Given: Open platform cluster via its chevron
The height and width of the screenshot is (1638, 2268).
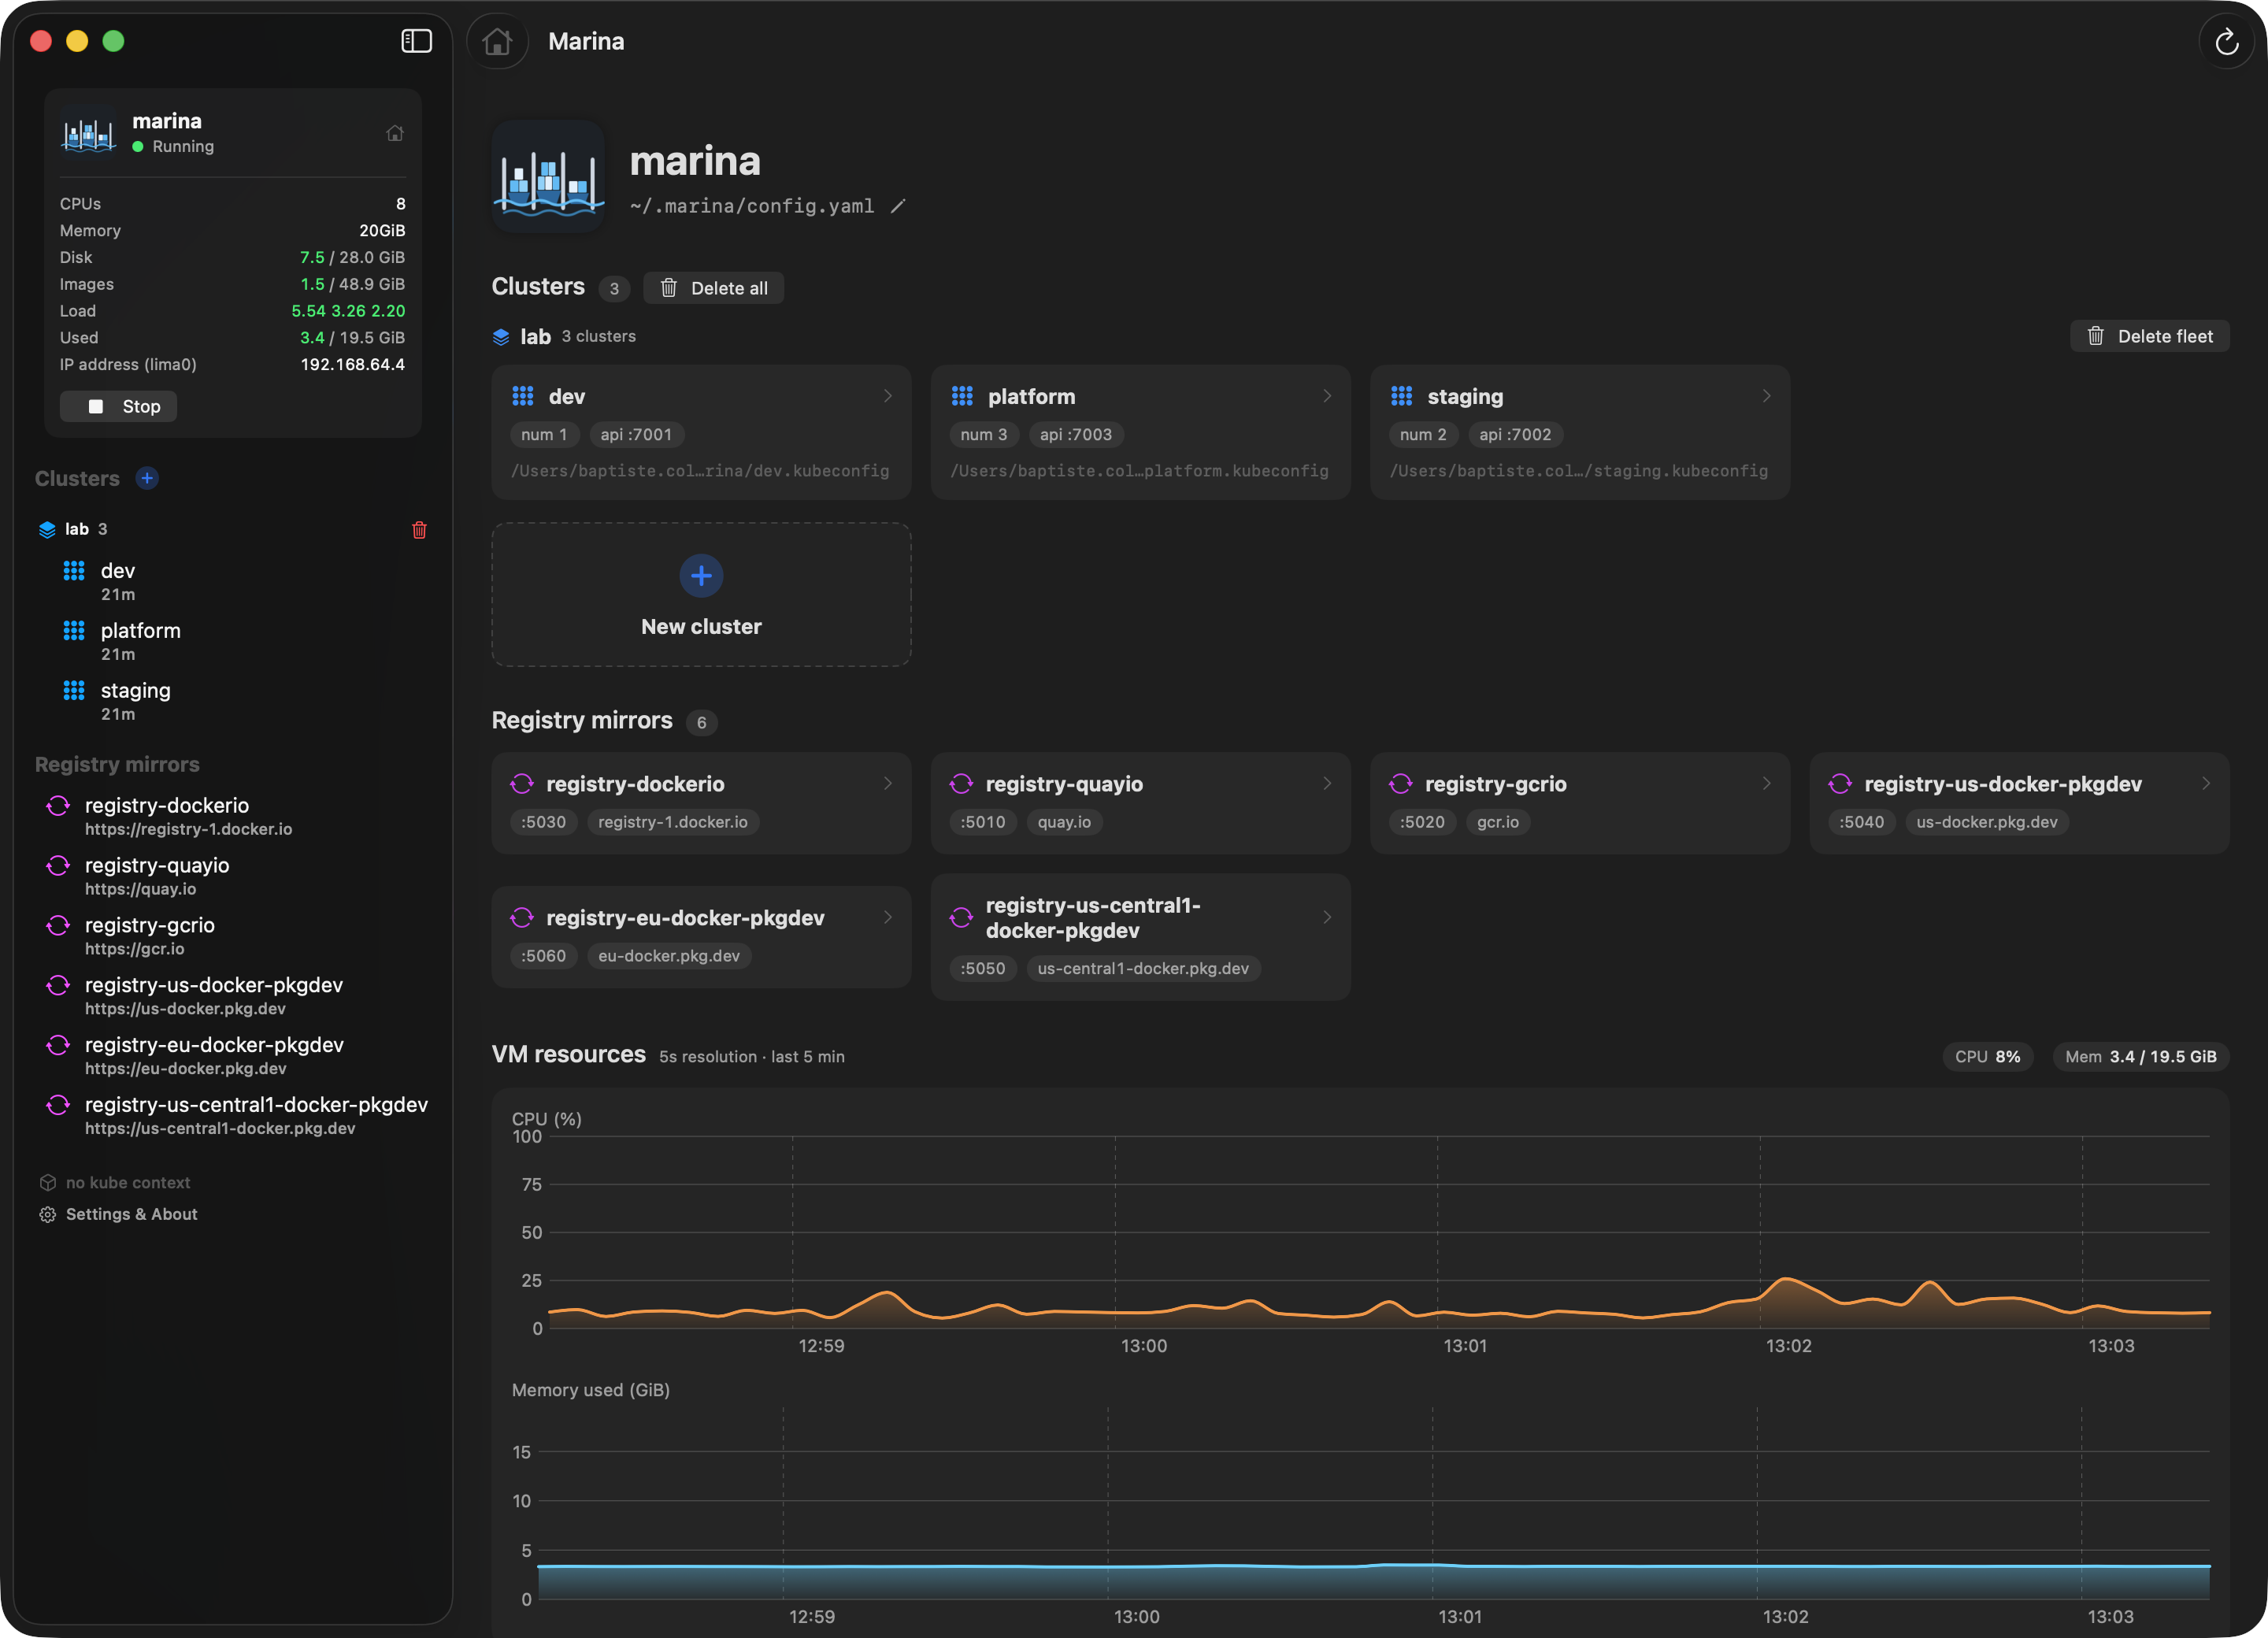Looking at the screenshot, I should (x=1327, y=396).
